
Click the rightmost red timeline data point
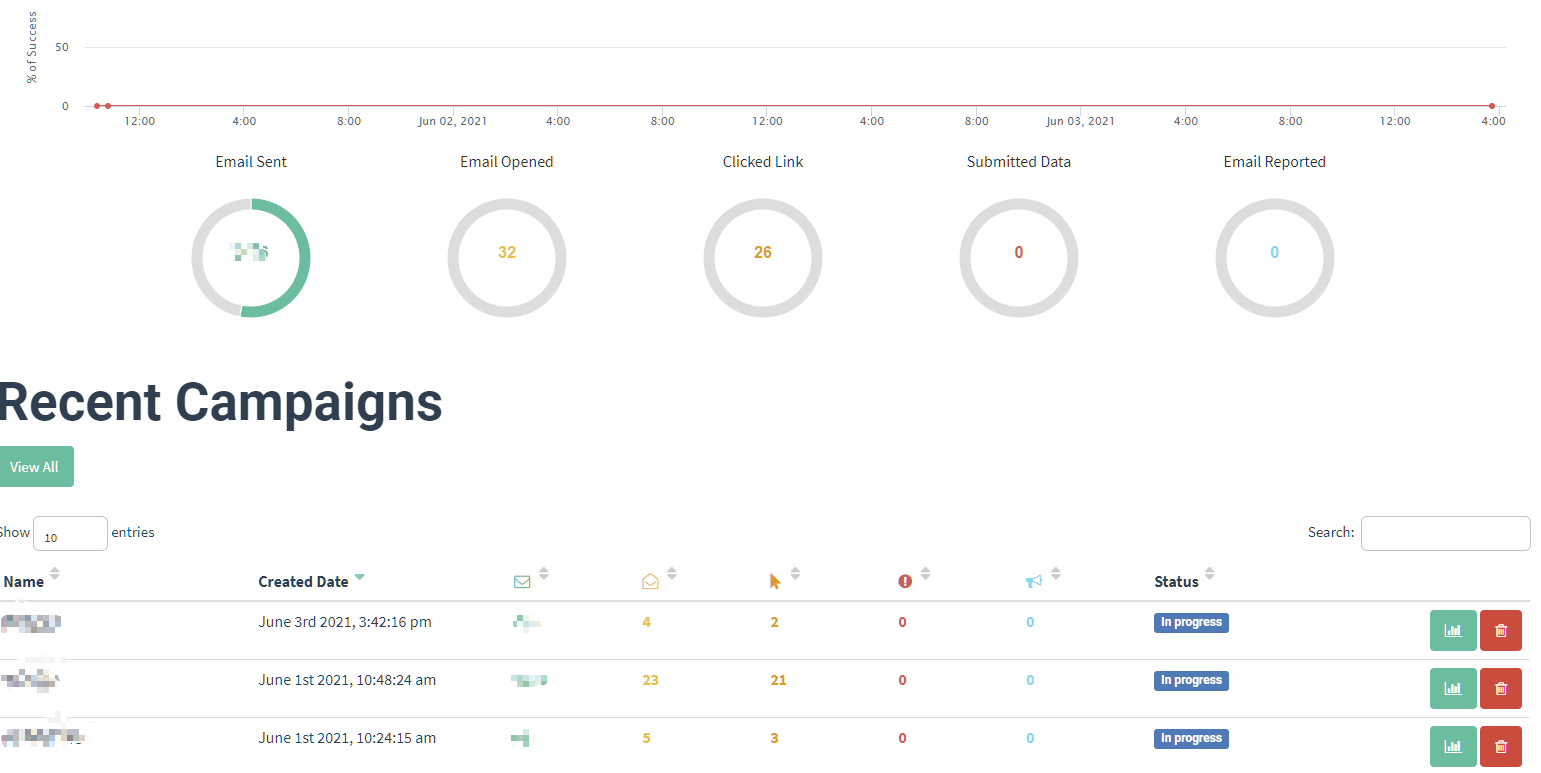(1491, 106)
